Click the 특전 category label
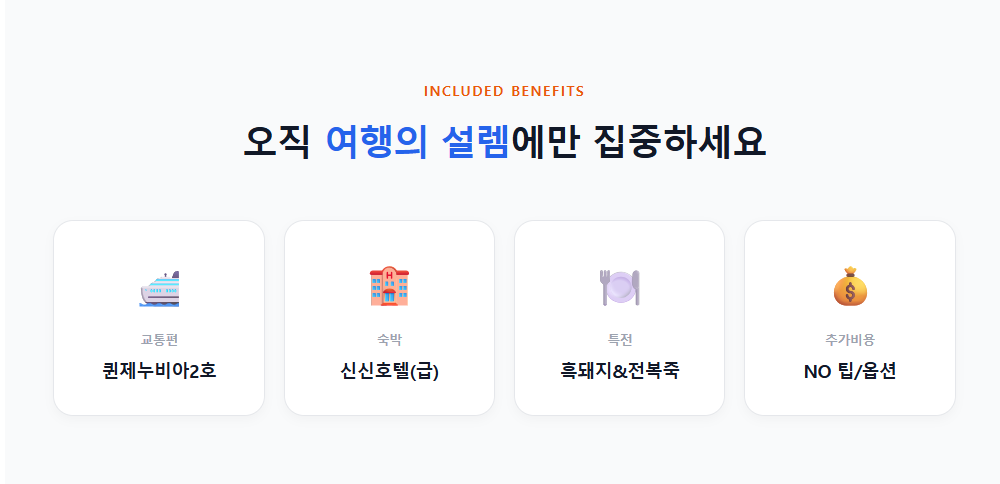1000x484 pixels. tap(619, 340)
